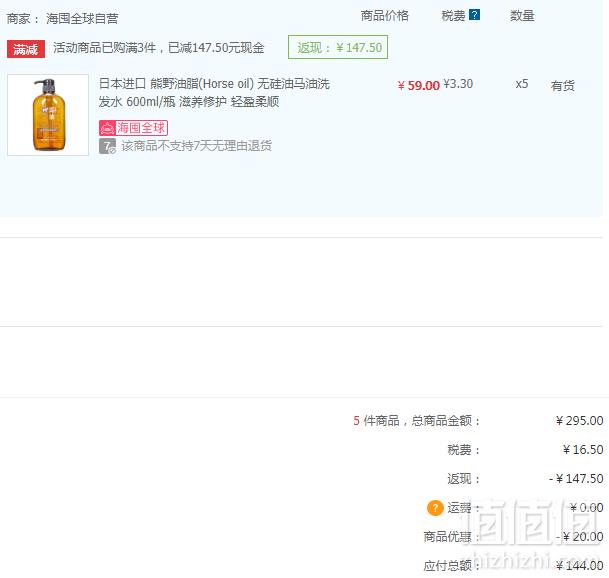Click the 商品价格 column header
The width and height of the screenshot is (609, 578).
point(385,16)
